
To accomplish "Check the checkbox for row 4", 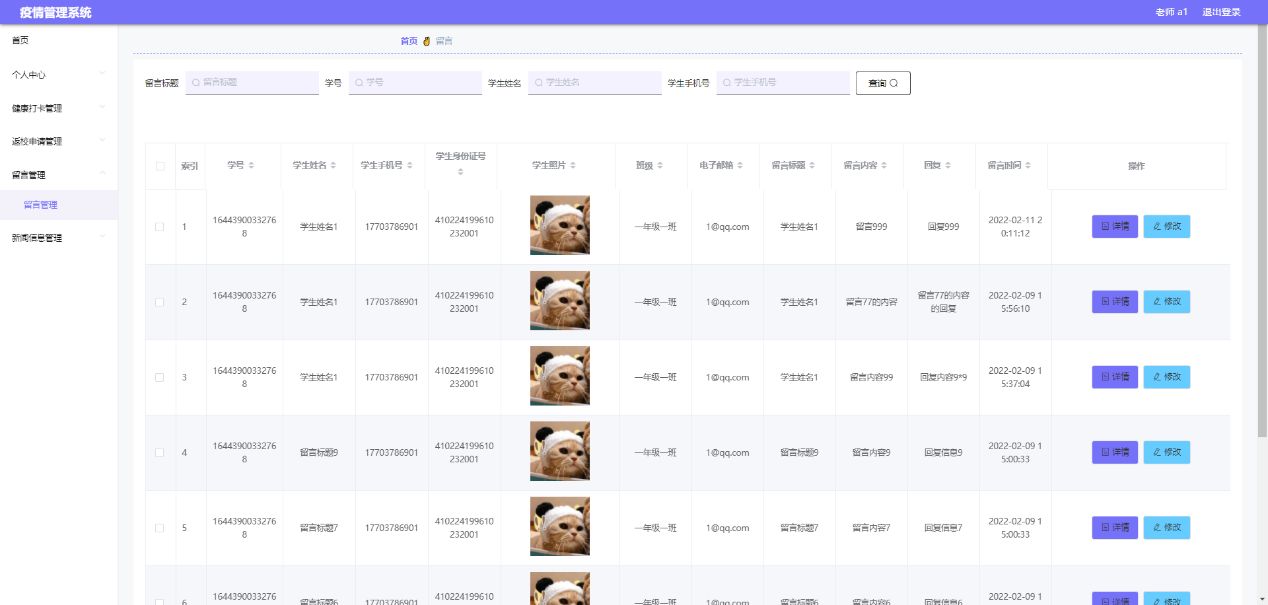I will (160, 453).
